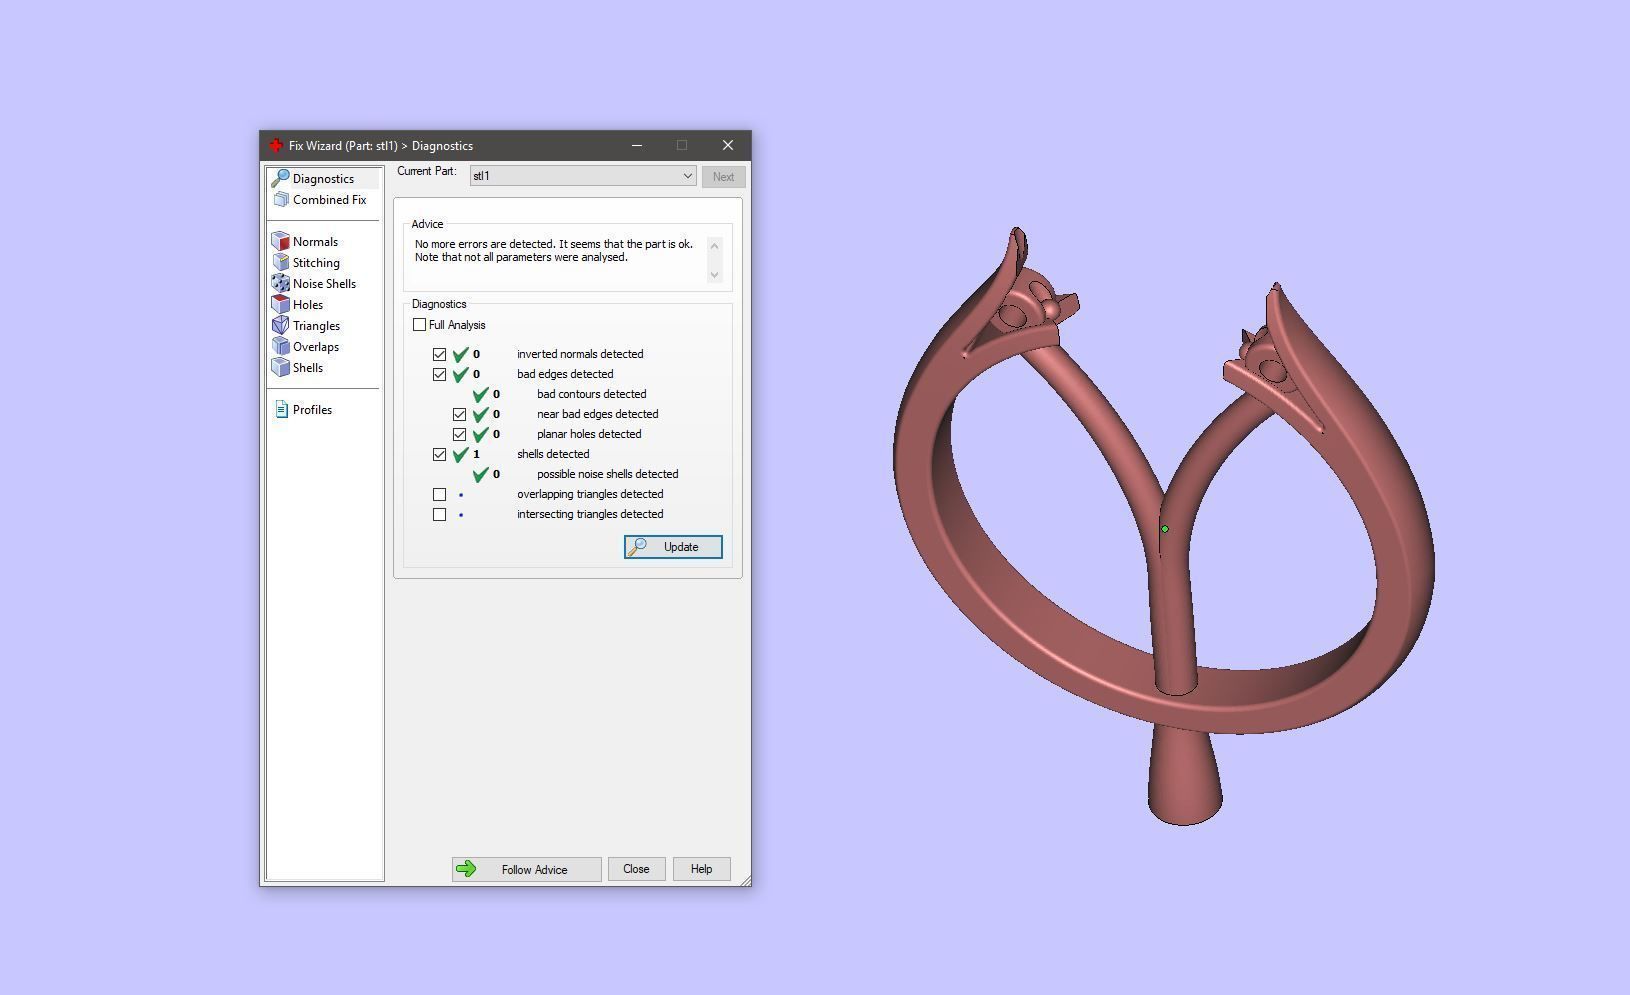
Task: Minimize the Fix Wizard dialog
Action: [x=637, y=146]
